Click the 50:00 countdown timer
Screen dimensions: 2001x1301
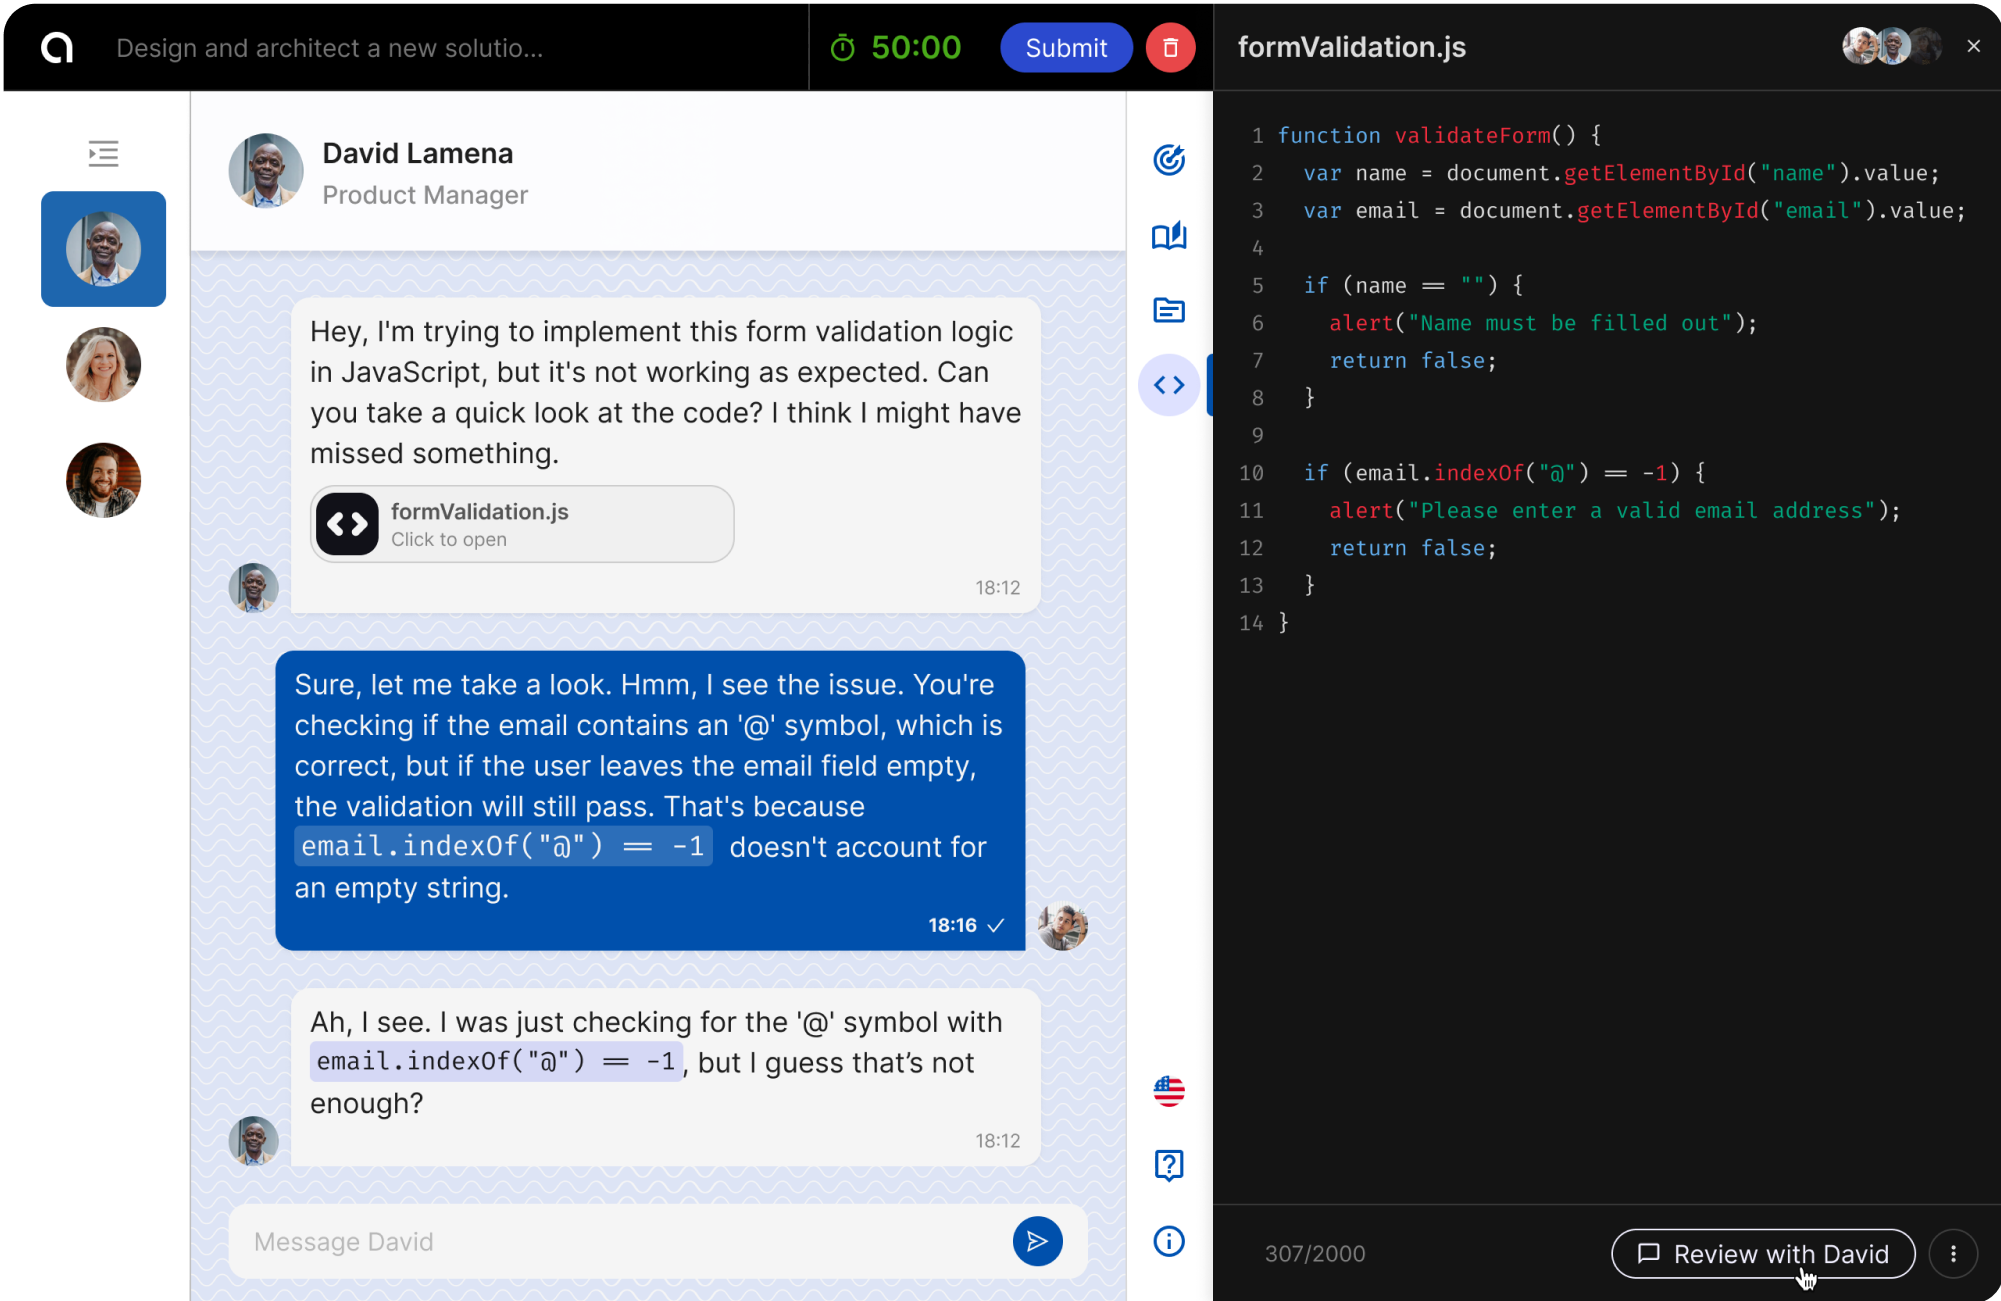point(915,48)
